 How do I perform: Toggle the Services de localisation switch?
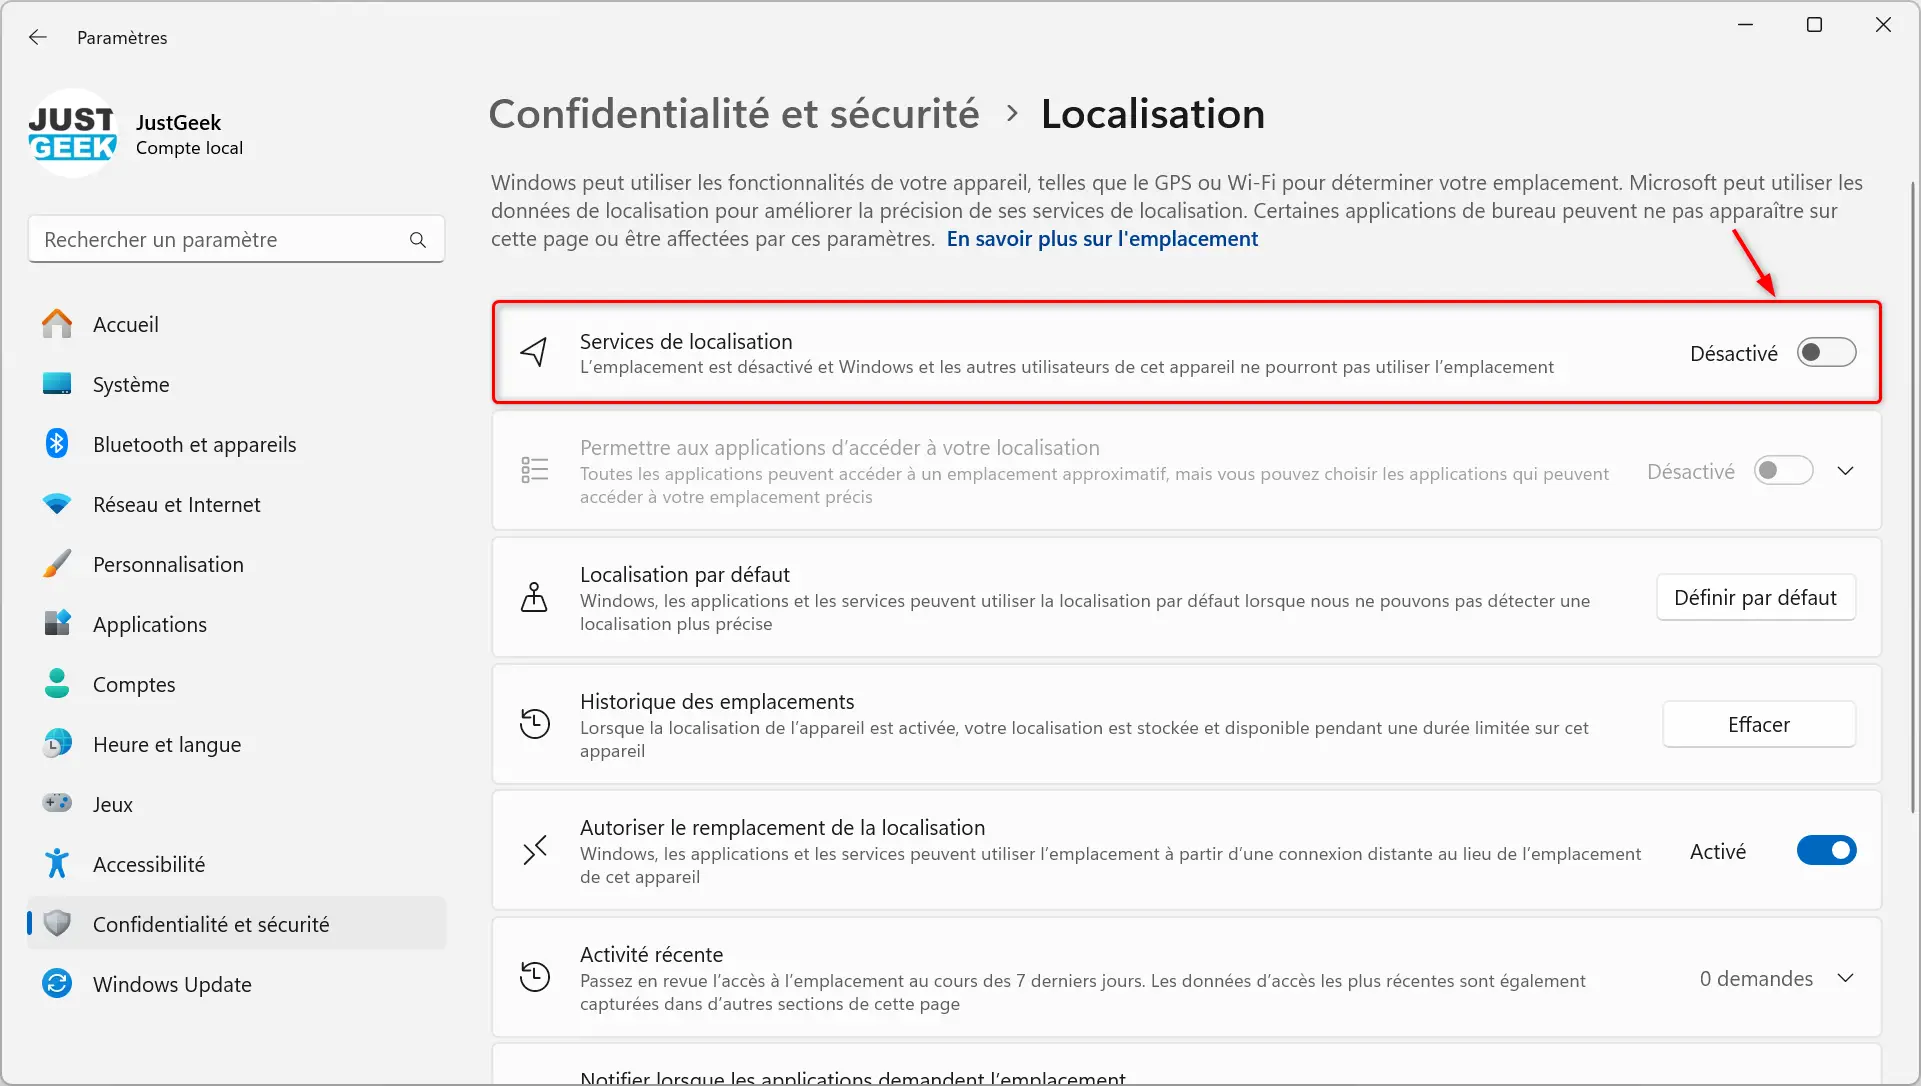point(1826,352)
